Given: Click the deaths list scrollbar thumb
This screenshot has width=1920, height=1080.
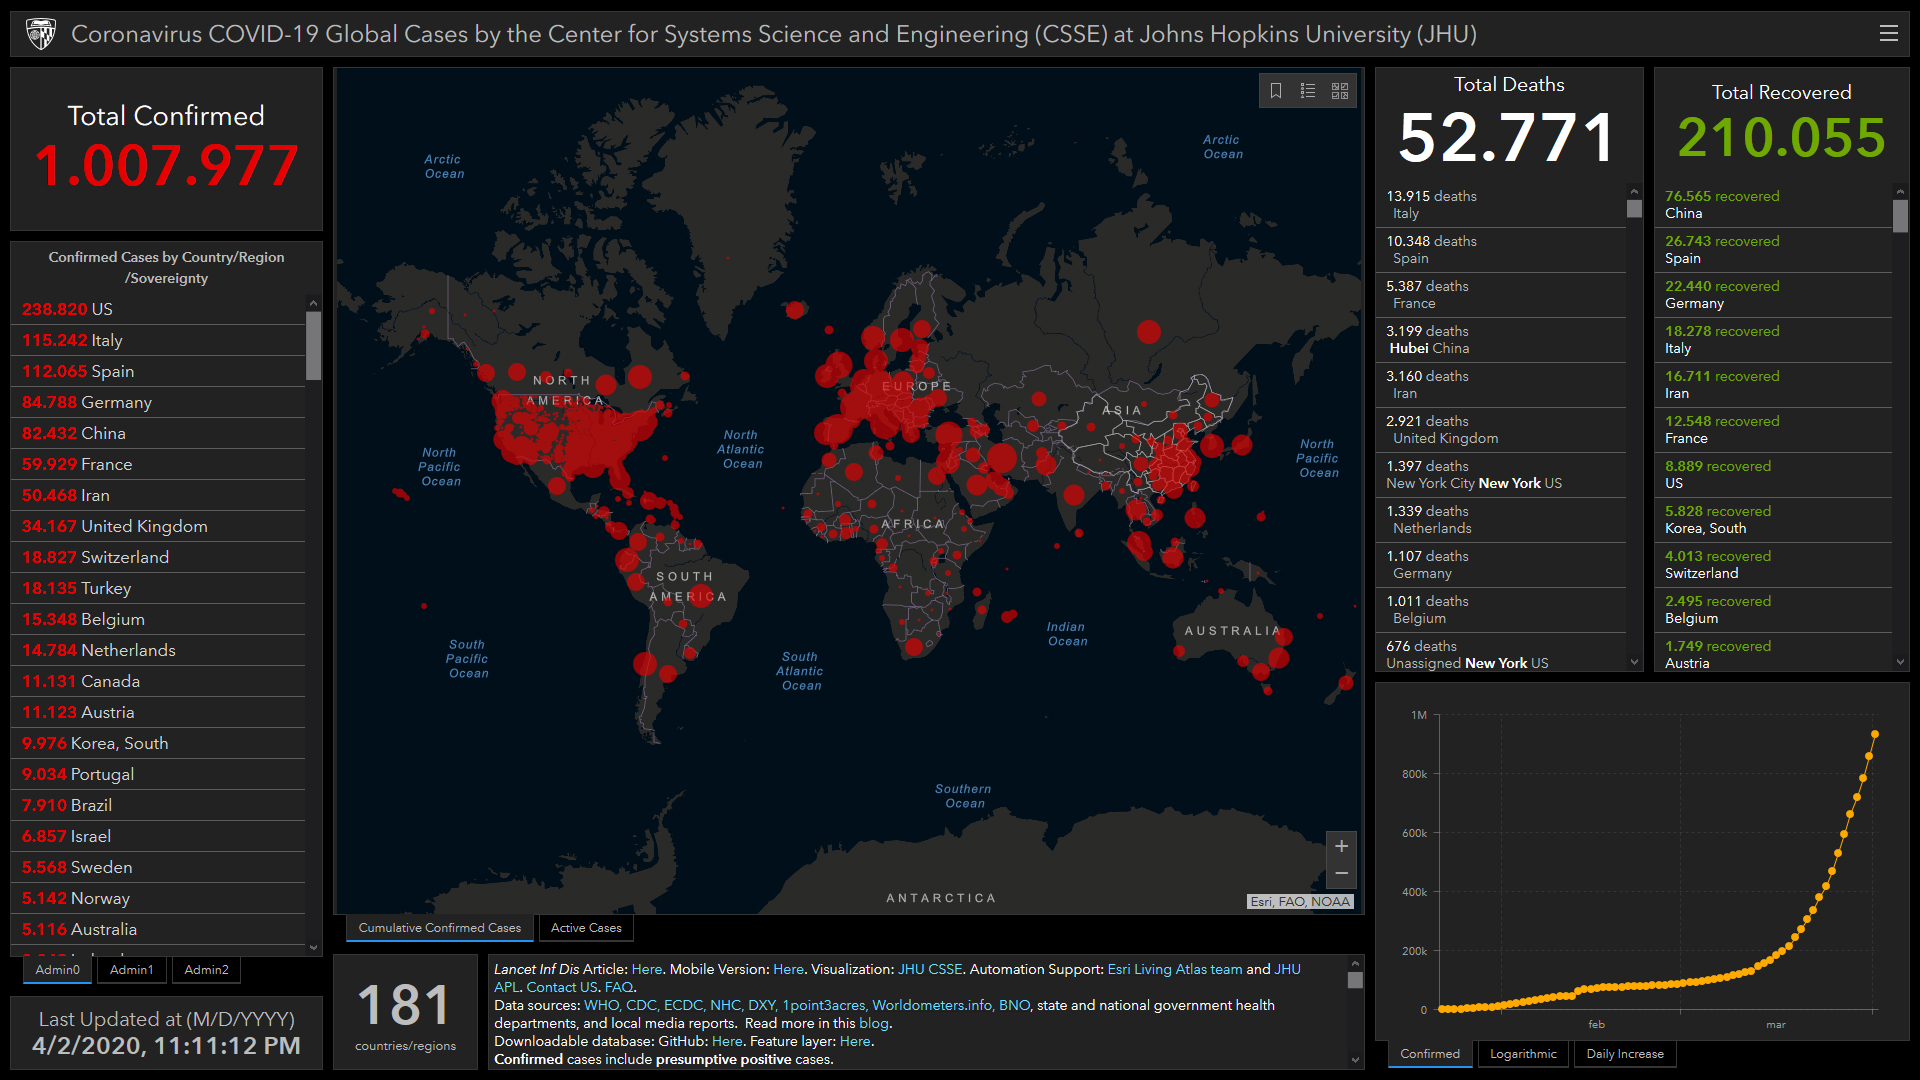Looking at the screenshot, I should click(x=1634, y=209).
